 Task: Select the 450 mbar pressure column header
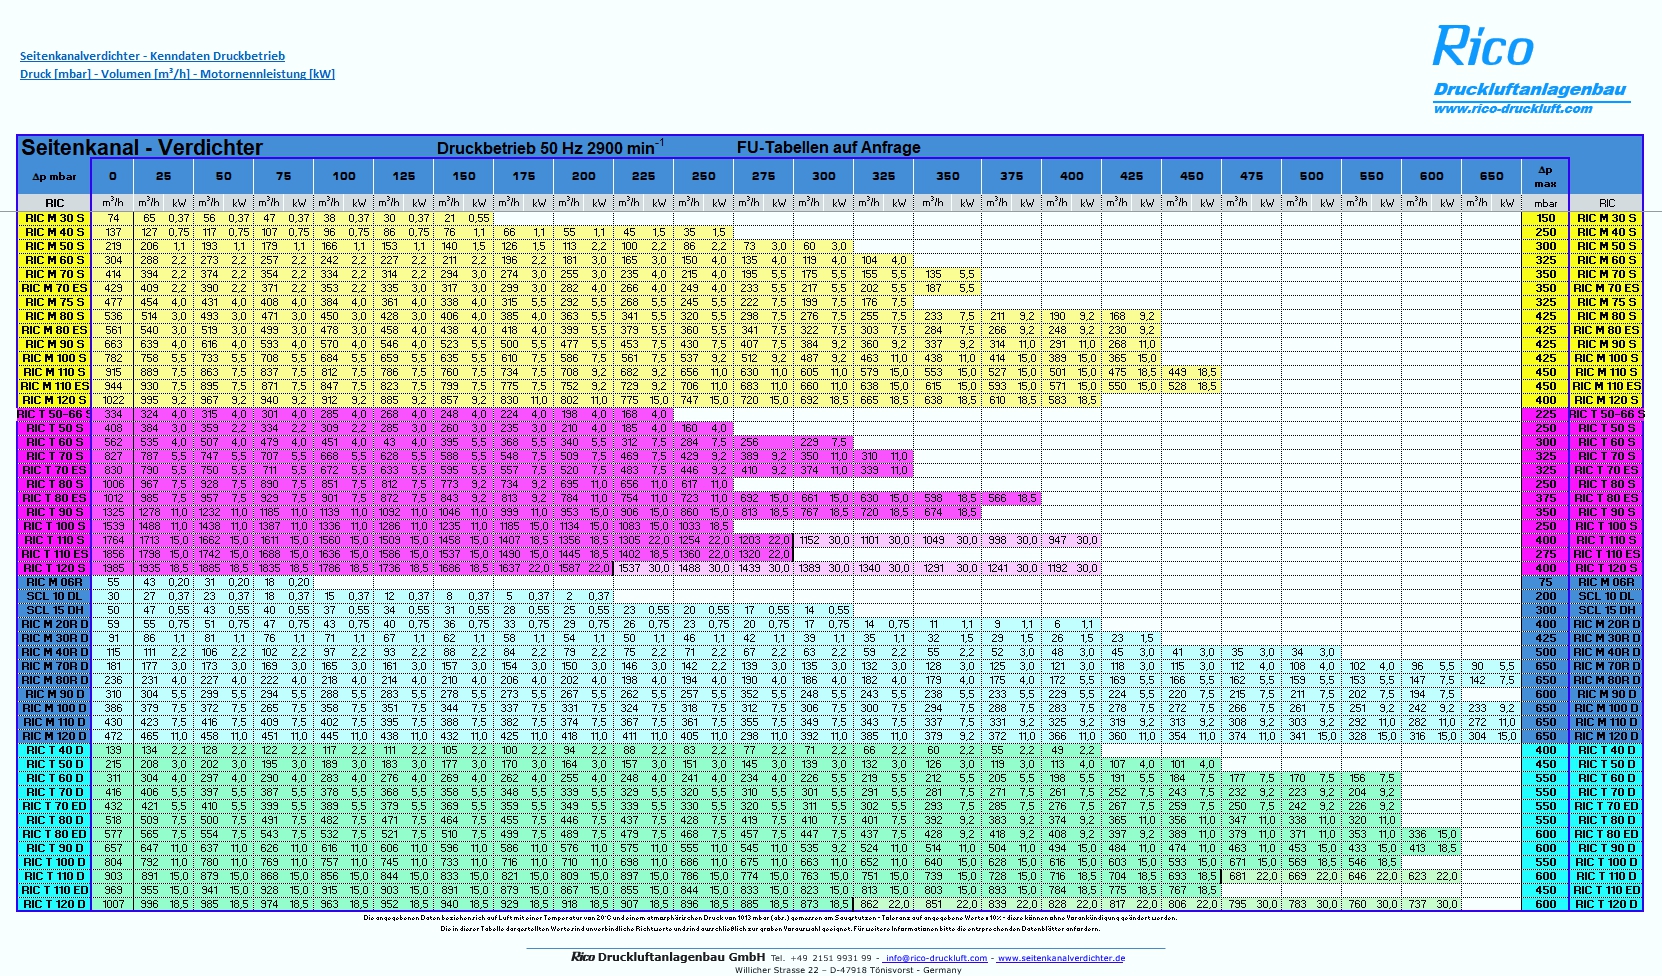click(x=1191, y=176)
